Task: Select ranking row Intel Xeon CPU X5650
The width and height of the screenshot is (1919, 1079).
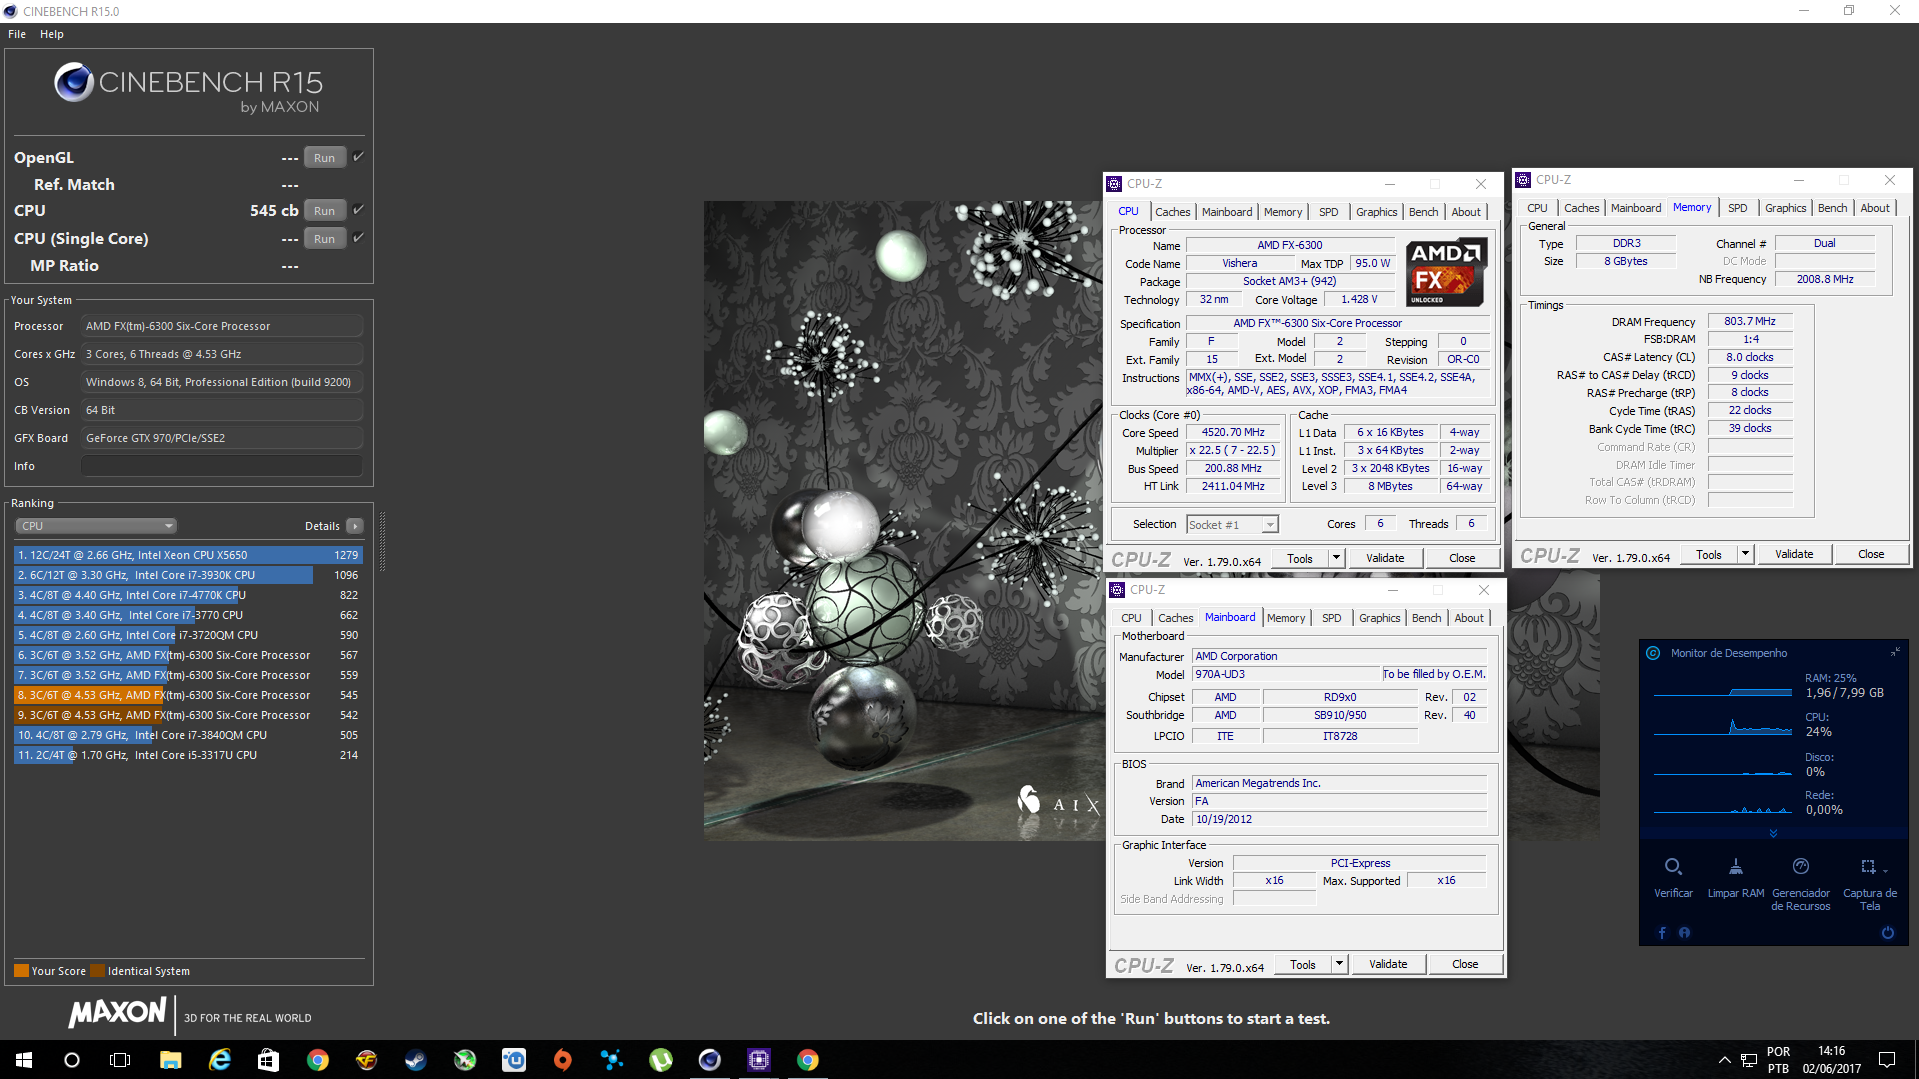Action: point(188,555)
